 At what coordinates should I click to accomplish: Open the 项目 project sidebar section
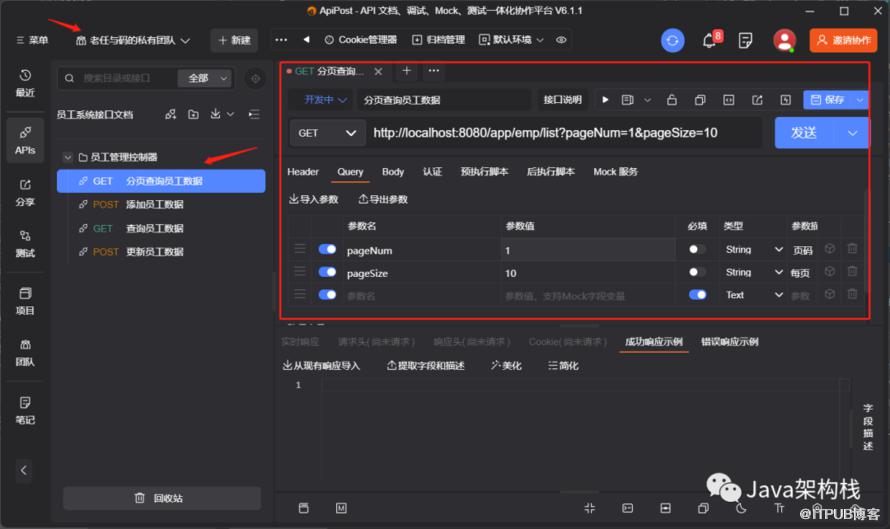click(25, 301)
